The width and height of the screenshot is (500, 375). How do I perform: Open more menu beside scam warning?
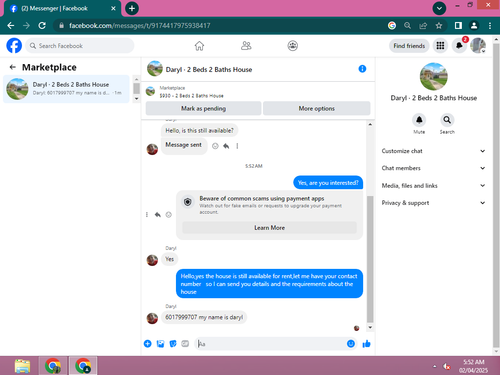[147, 215]
